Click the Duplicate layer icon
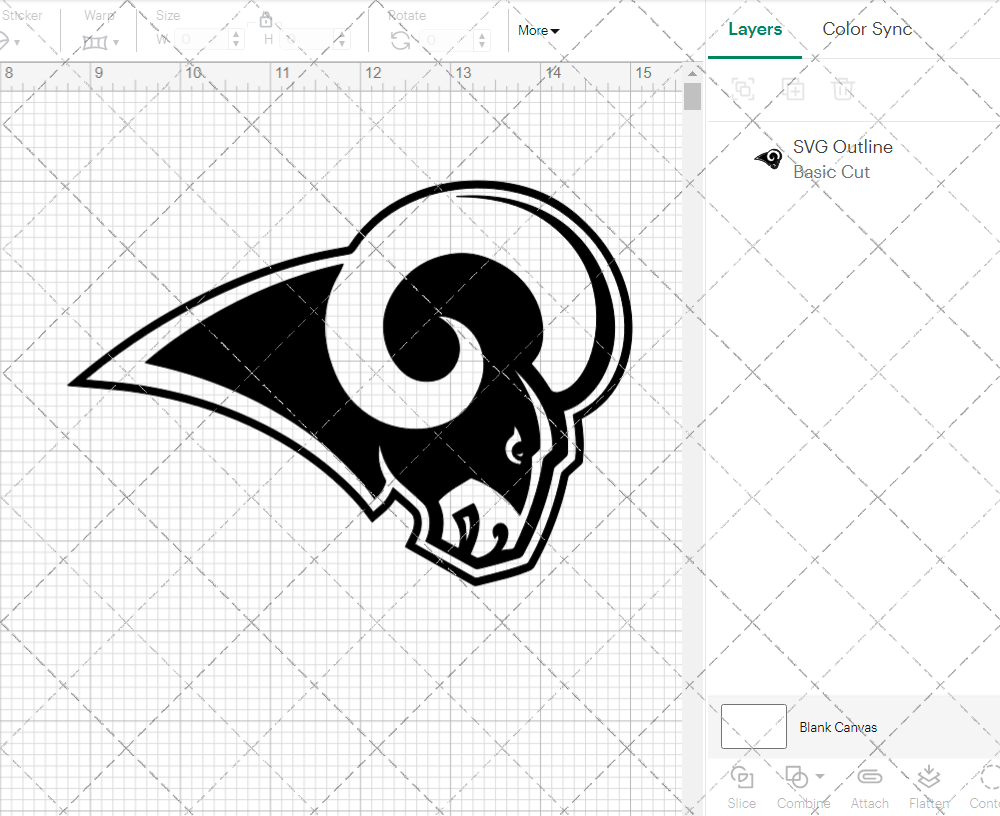 coord(794,89)
